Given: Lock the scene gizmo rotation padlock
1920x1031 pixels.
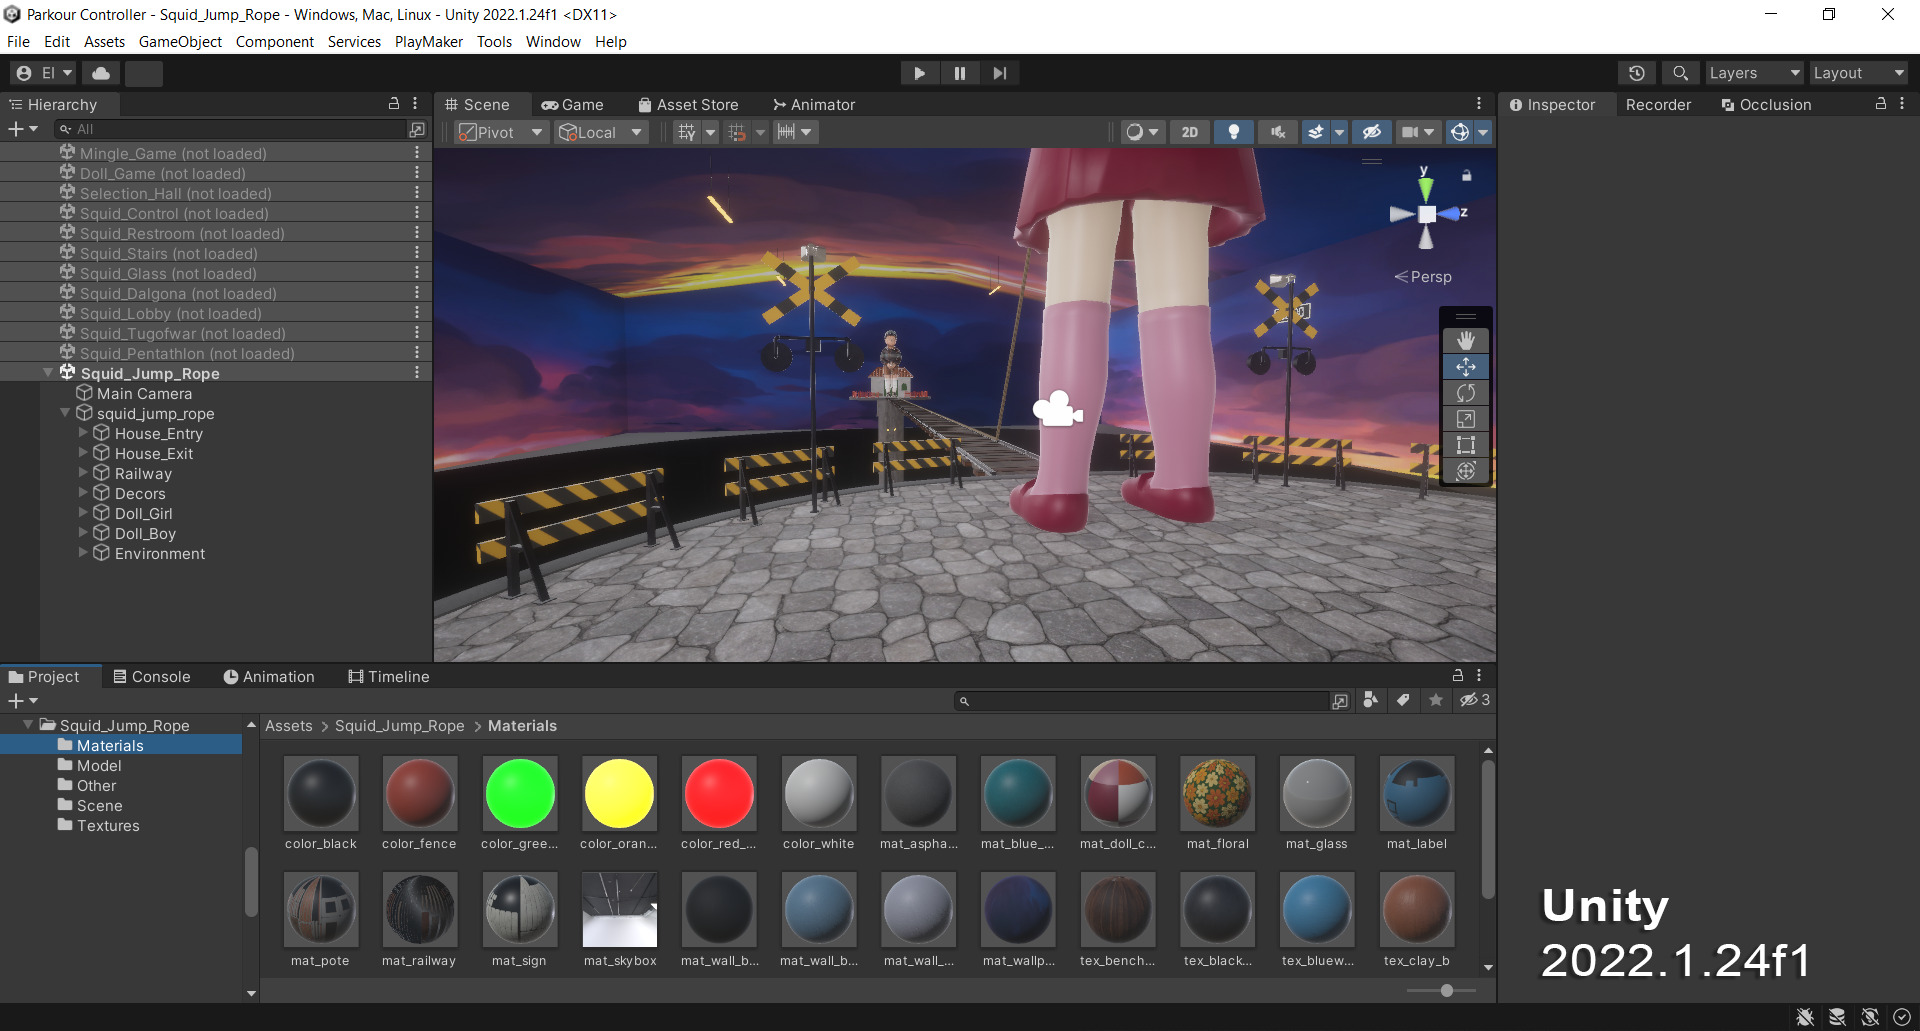Looking at the screenshot, I should click(1466, 176).
